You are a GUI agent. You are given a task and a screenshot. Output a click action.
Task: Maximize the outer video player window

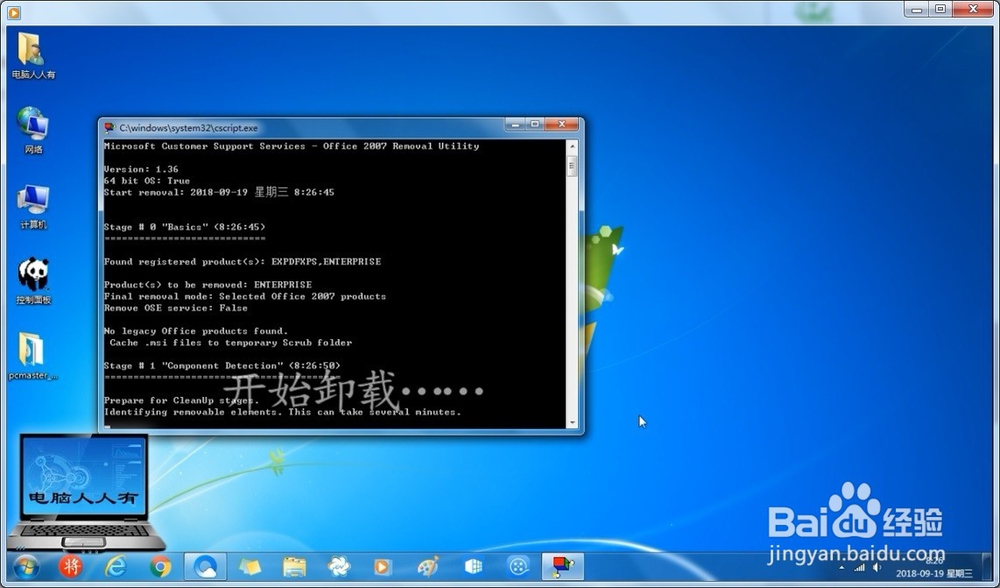click(941, 9)
